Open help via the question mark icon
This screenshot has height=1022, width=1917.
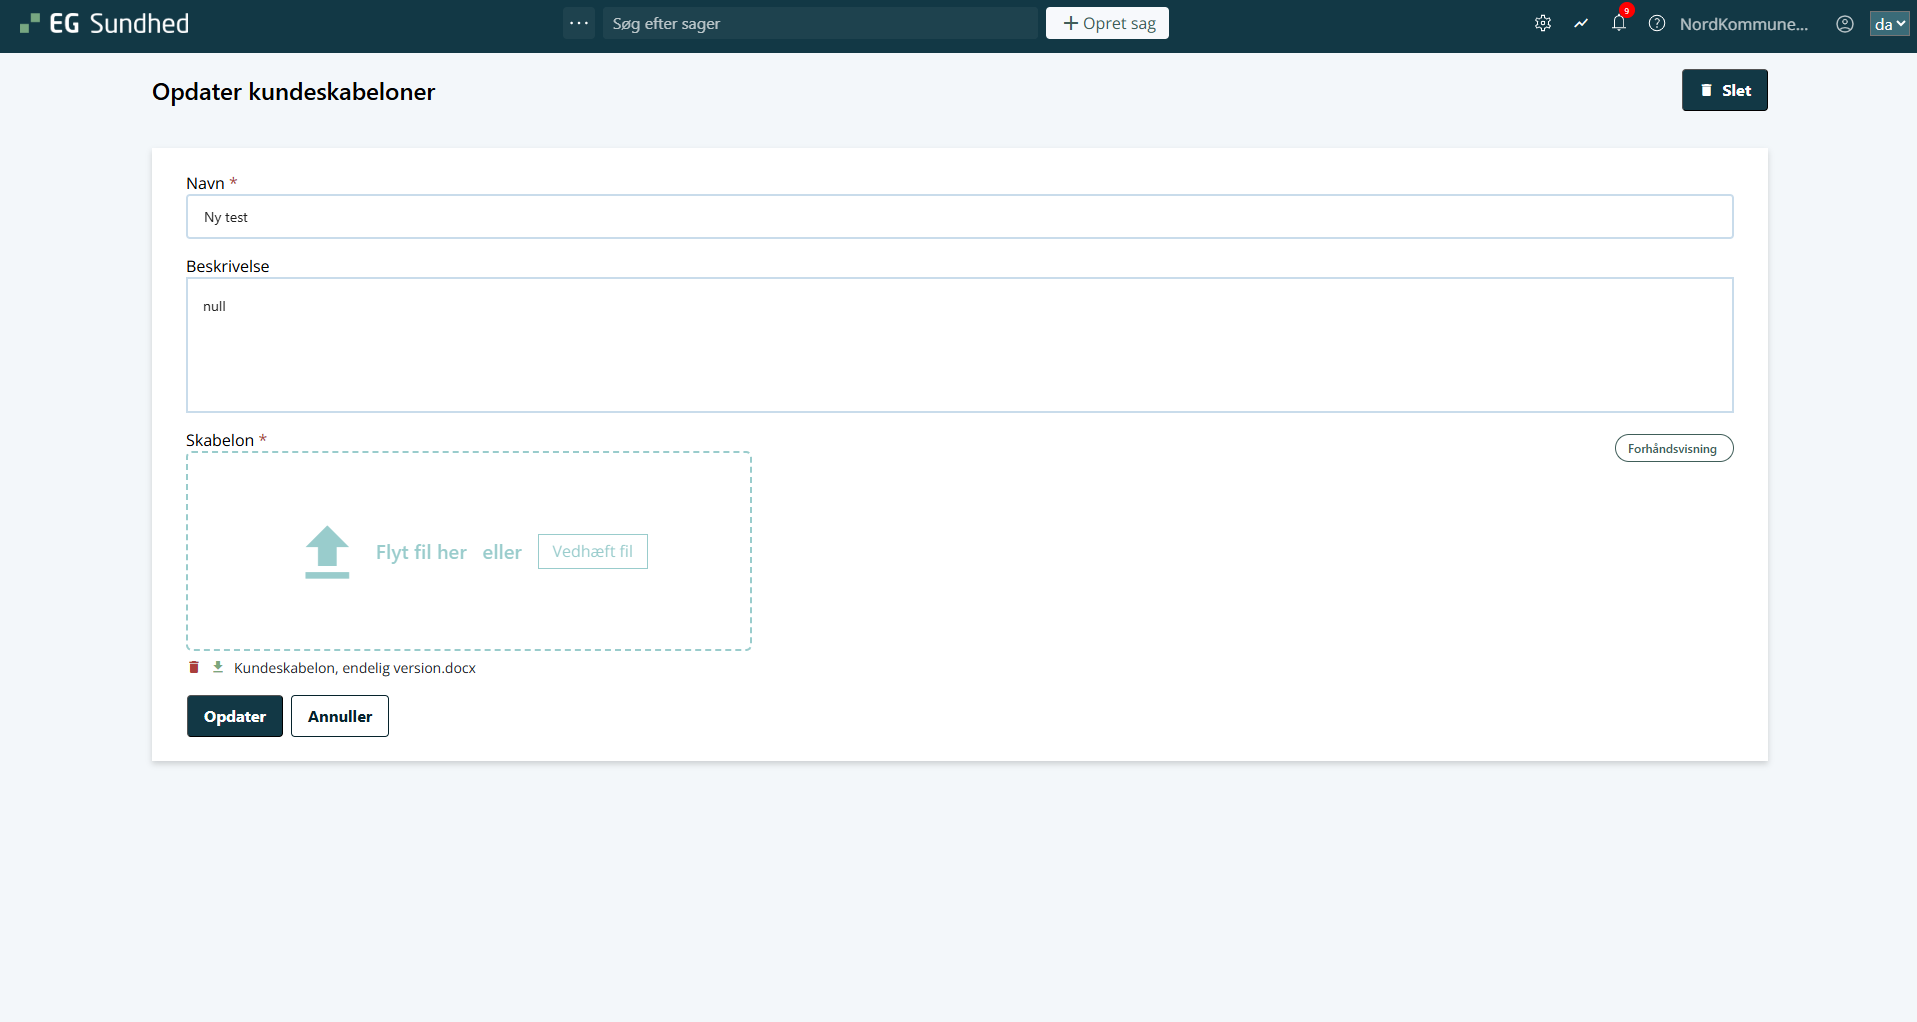click(x=1657, y=24)
